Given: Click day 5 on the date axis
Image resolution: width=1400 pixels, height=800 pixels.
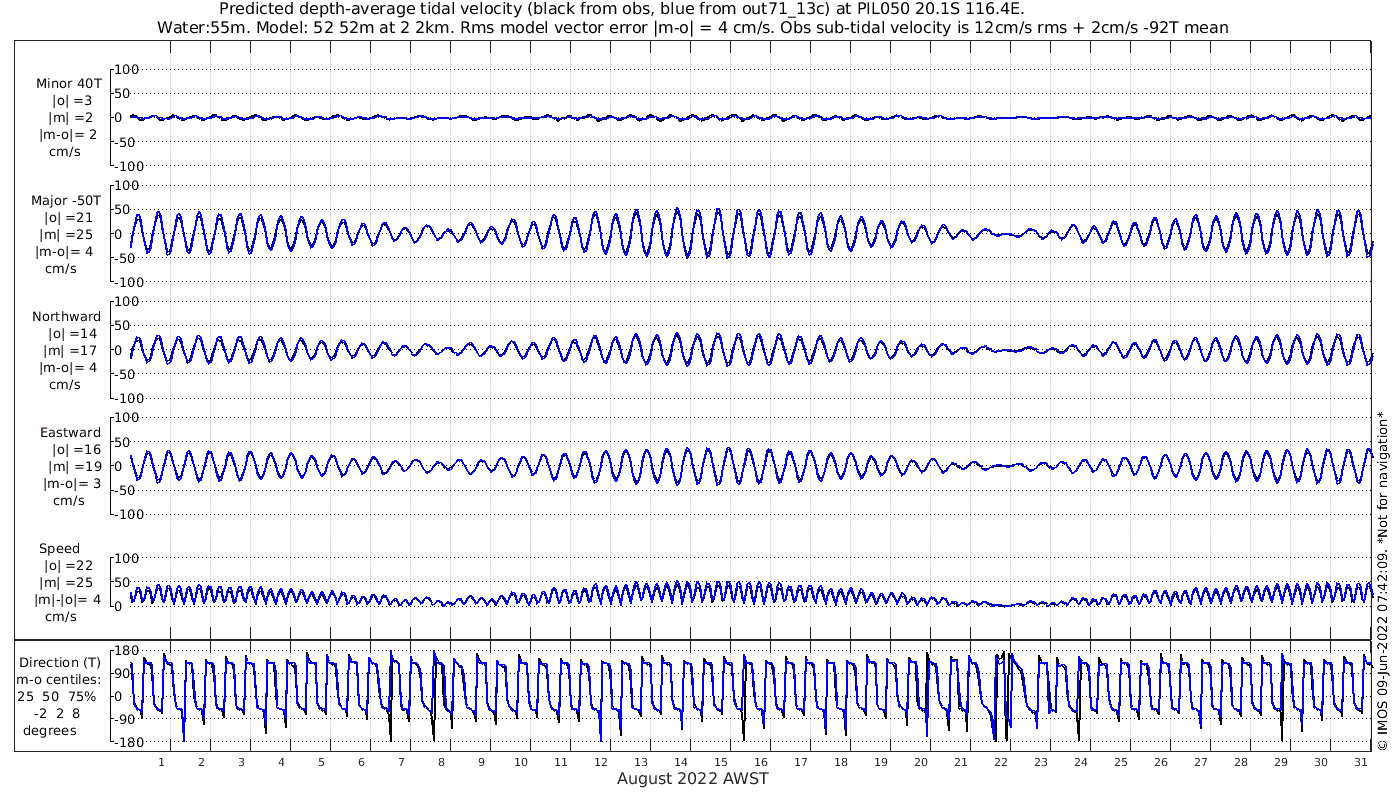Looking at the screenshot, I should coord(321,761).
